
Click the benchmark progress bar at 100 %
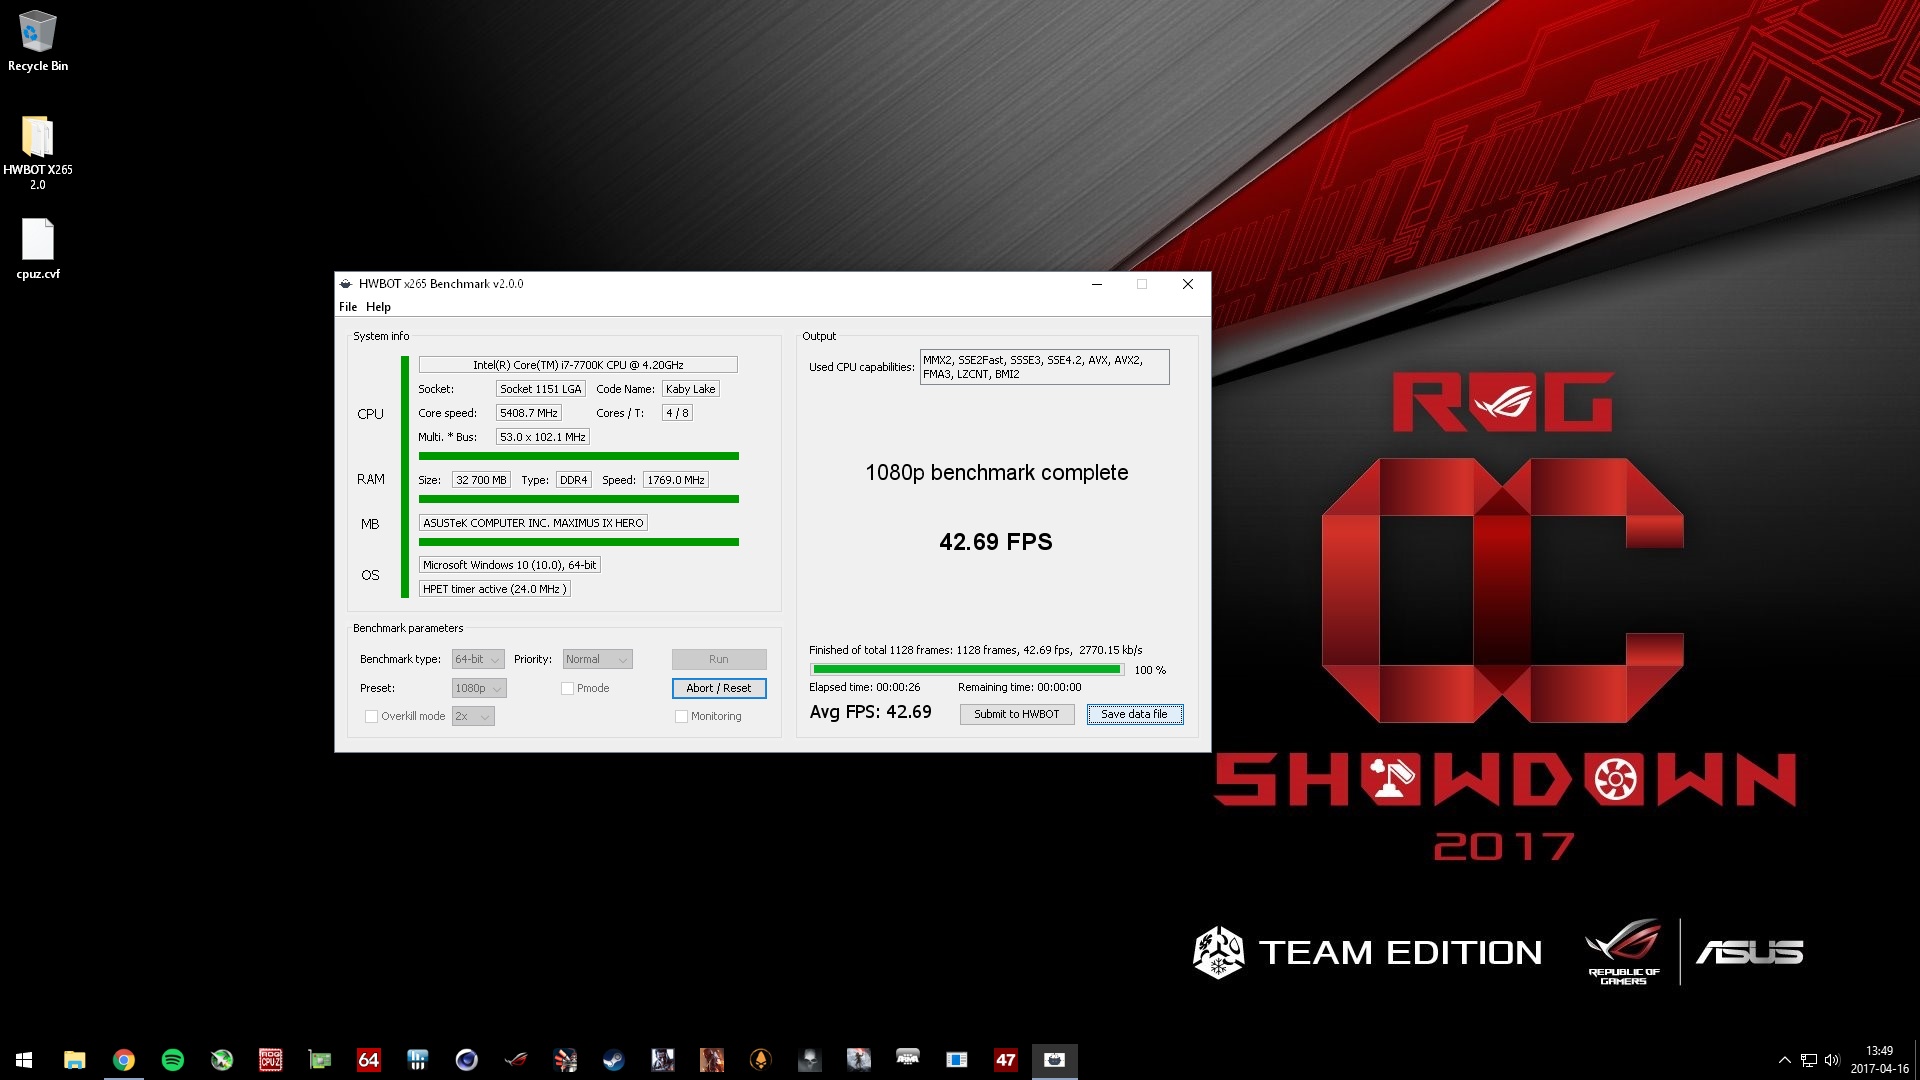point(967,669)
